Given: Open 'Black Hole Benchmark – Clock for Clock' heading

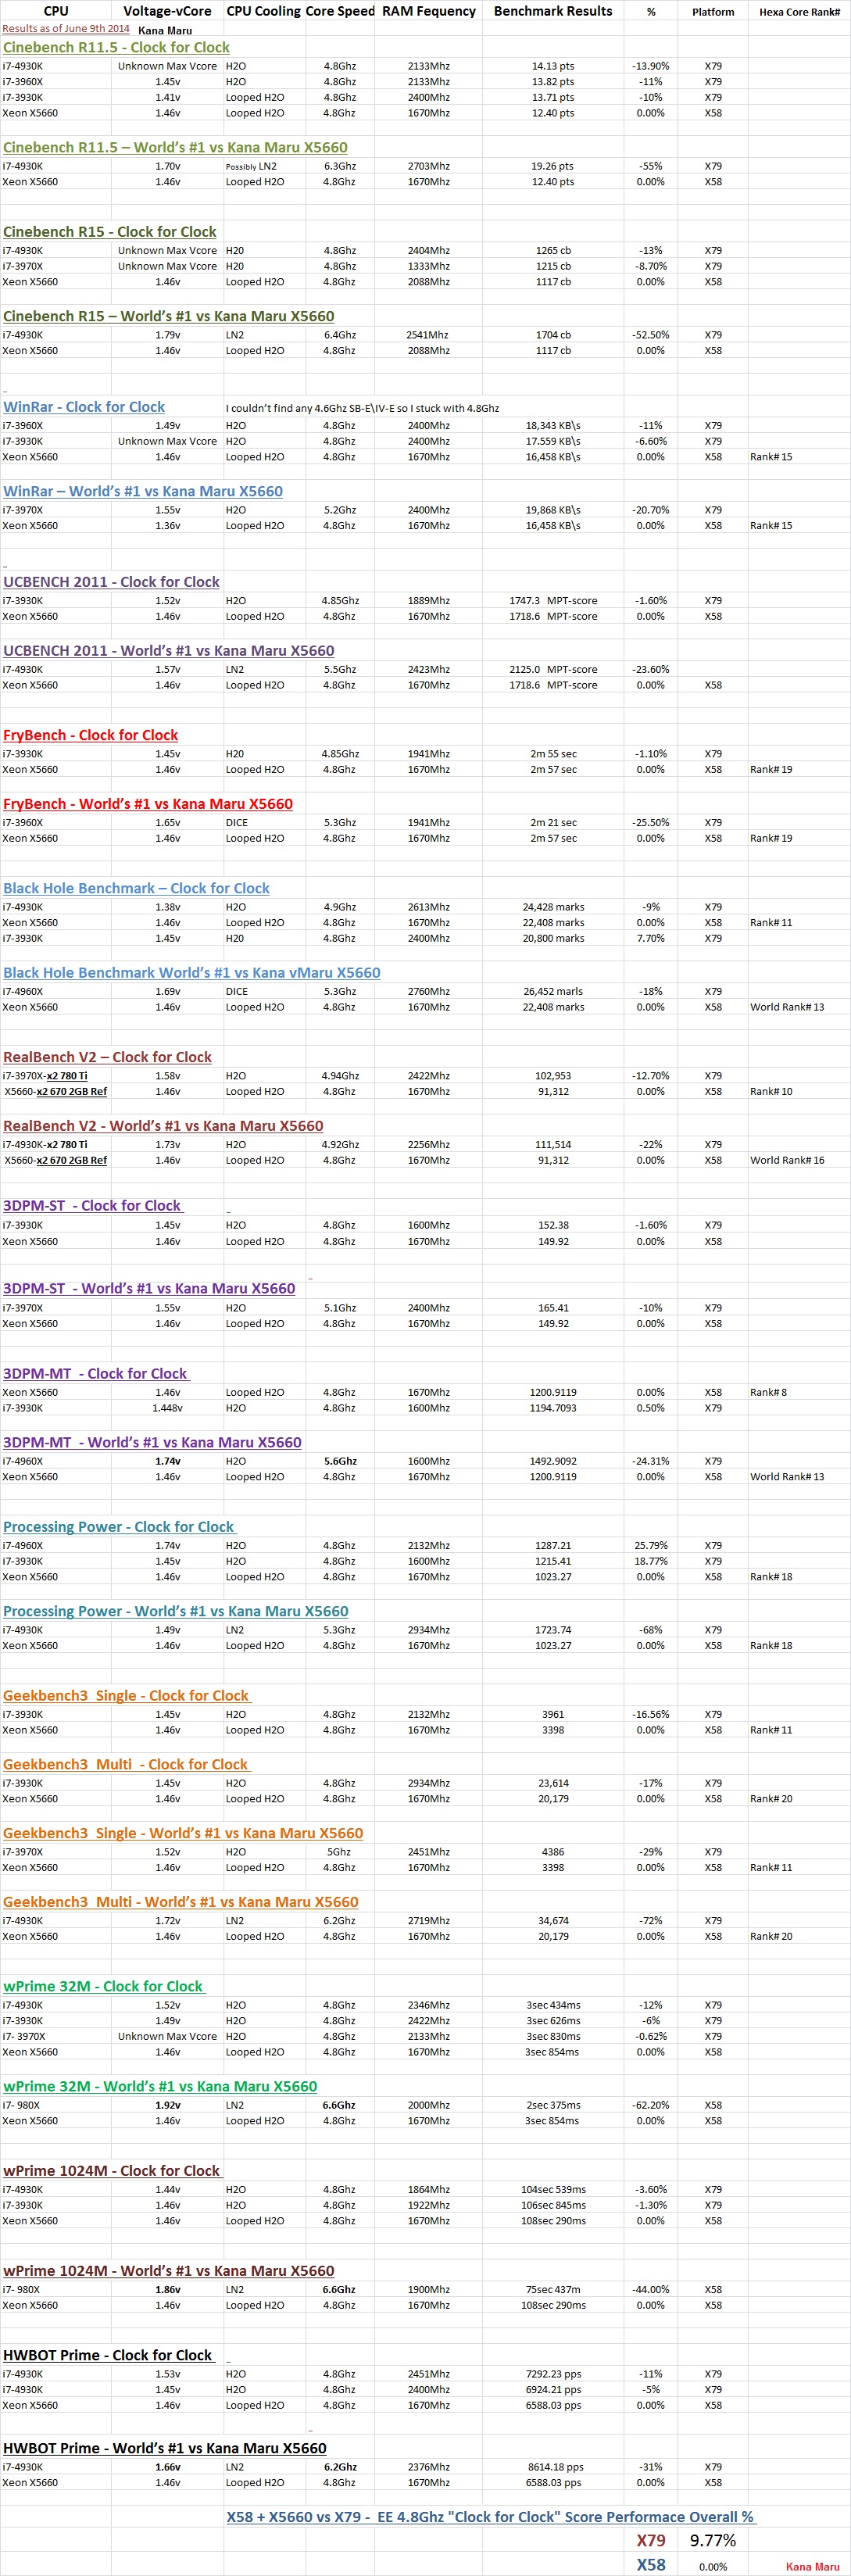Looking at the screenshot, I should [136, 888].
